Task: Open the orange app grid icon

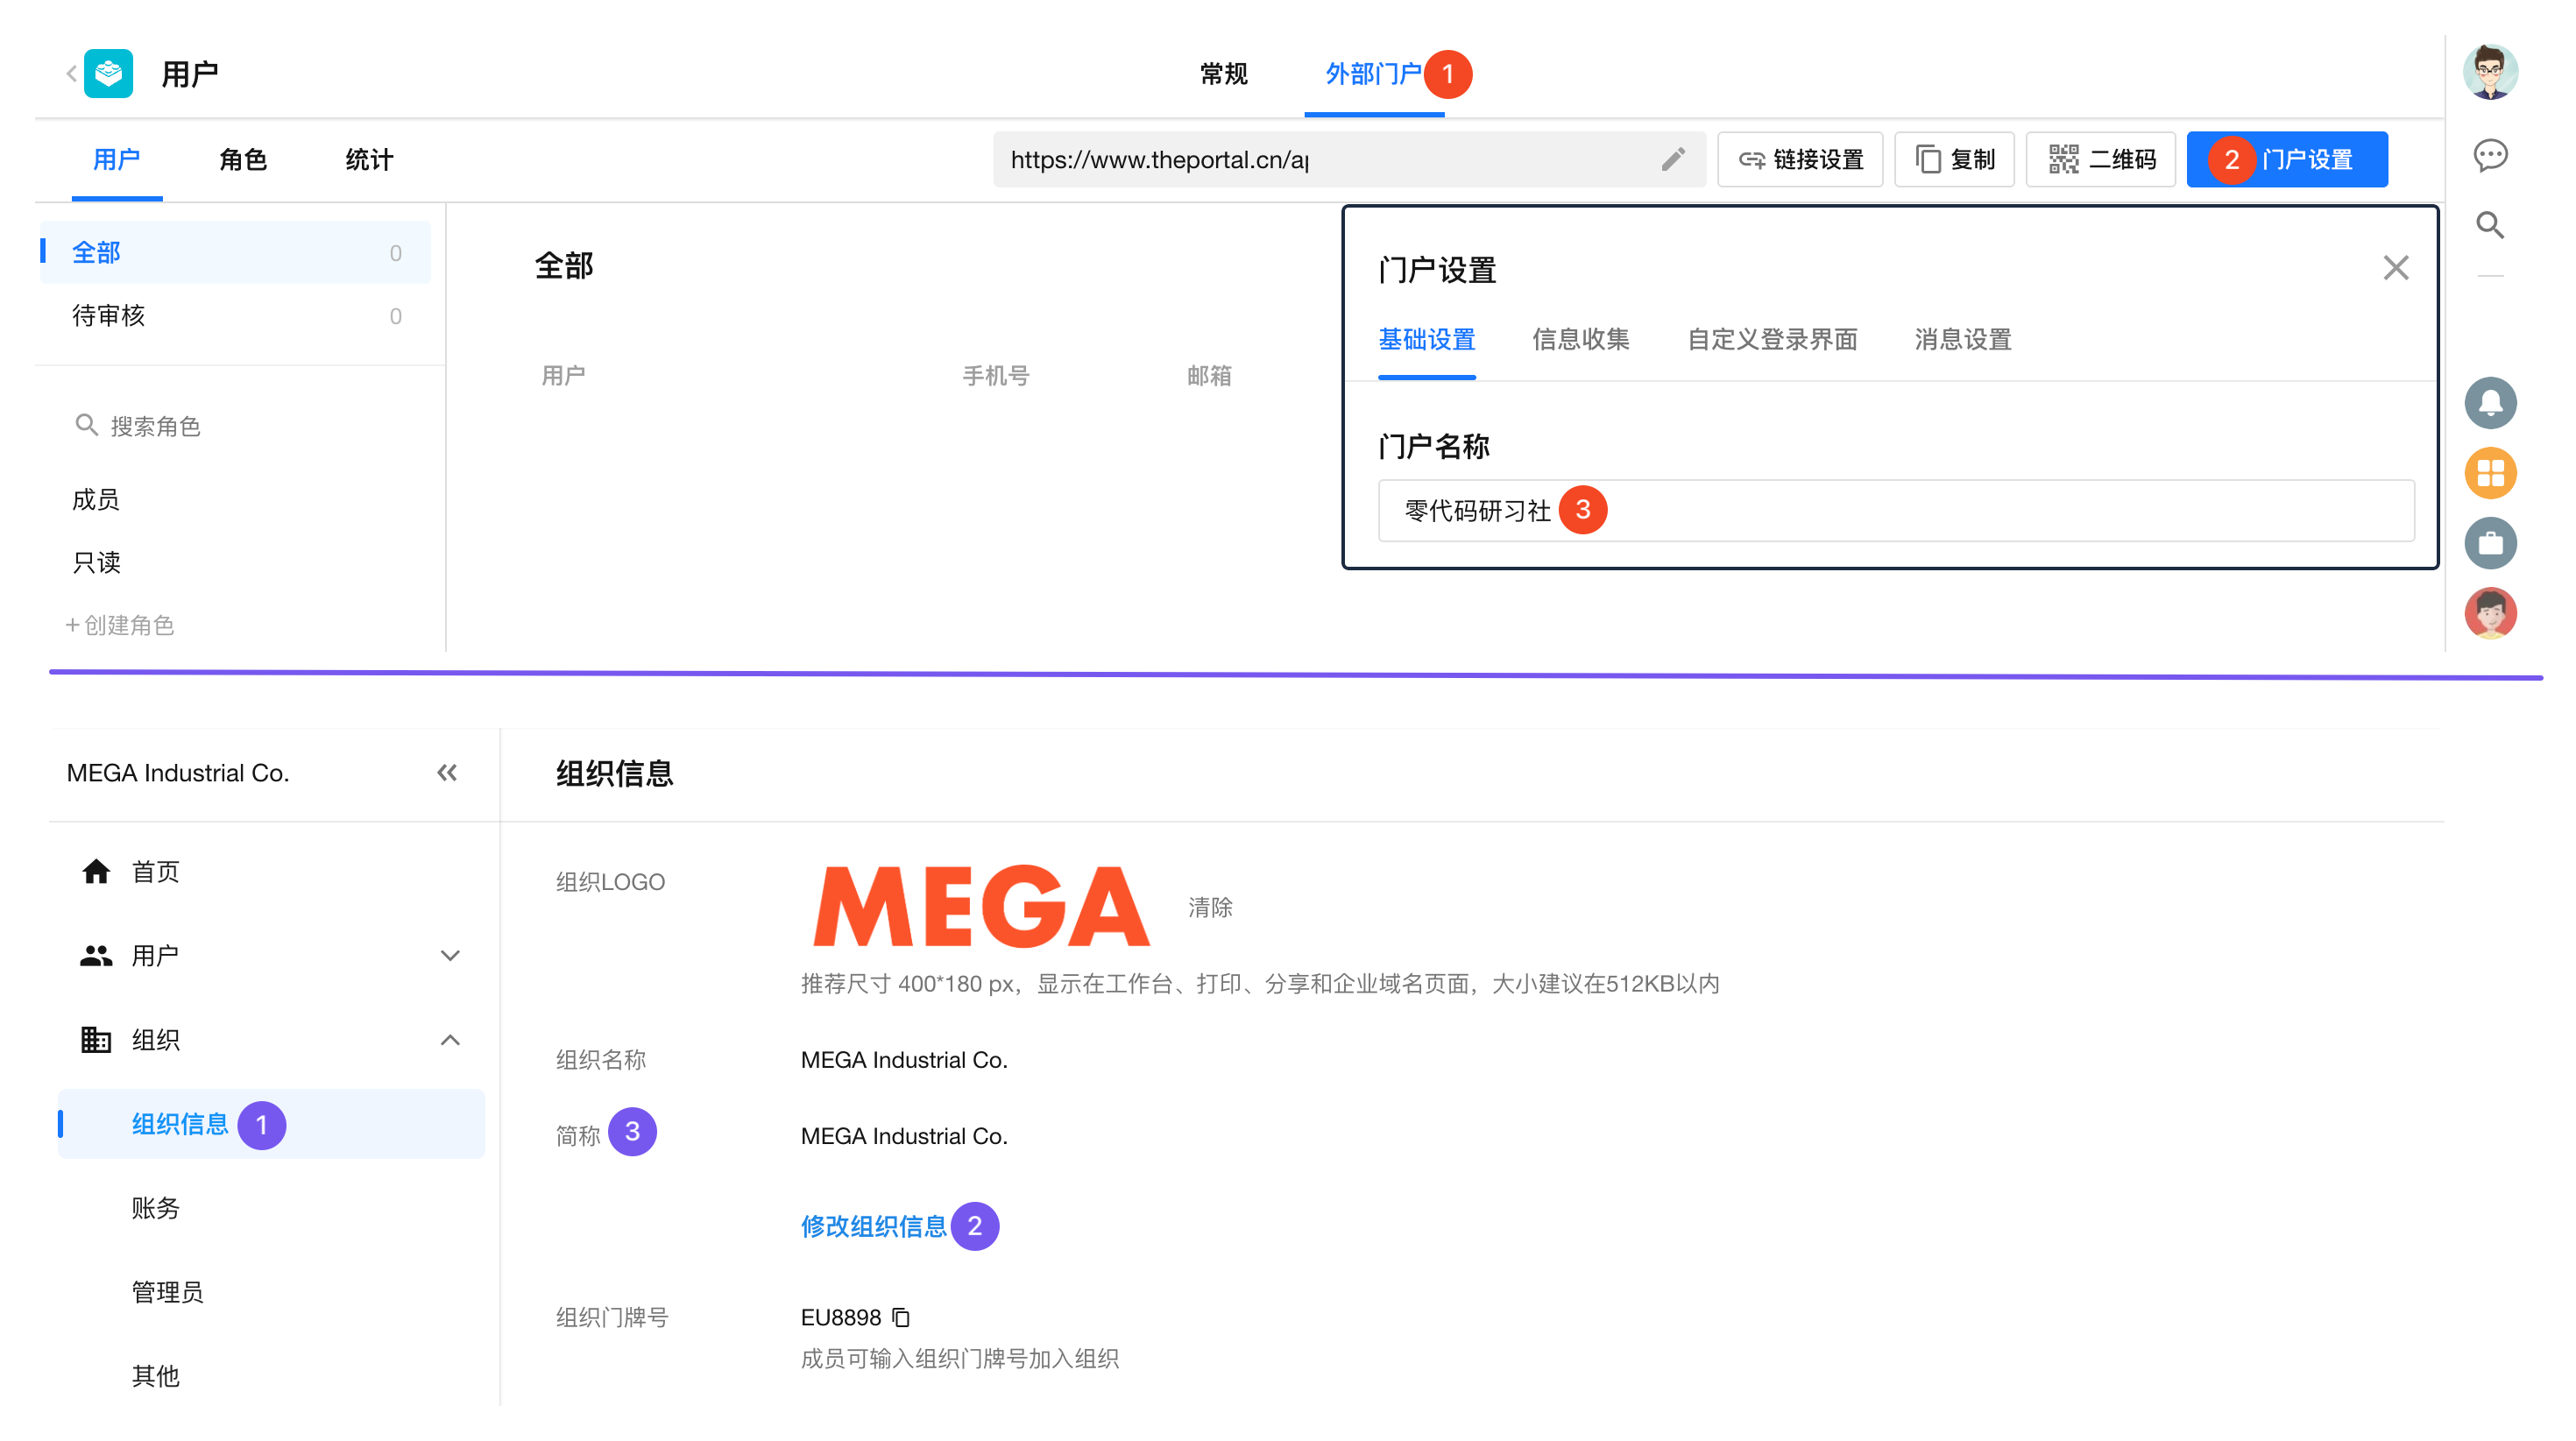Action: tap(2489, 473)
